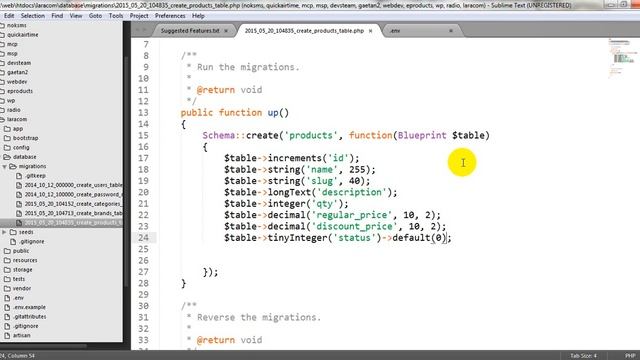Open the Goto menu
The image size is (640, 360).
coord(96,16)
